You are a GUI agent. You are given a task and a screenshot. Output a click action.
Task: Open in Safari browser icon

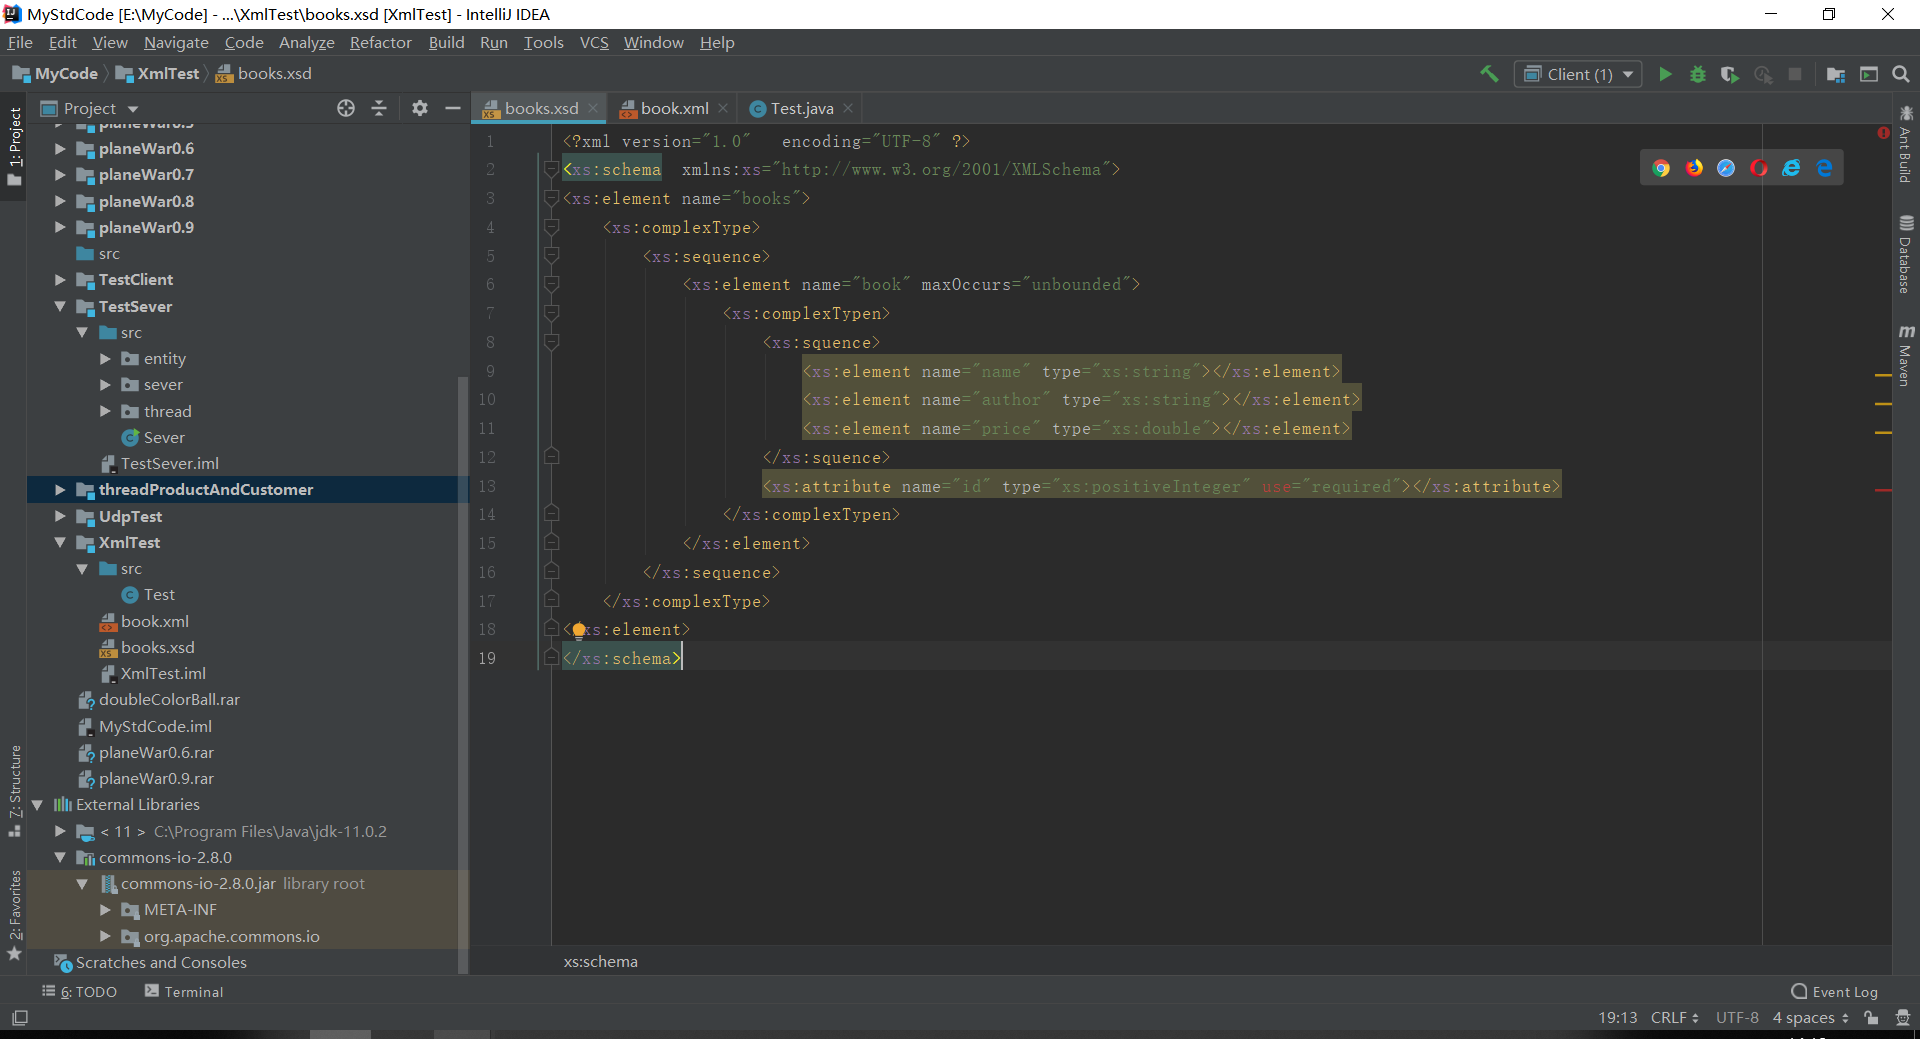point(1726,168)
